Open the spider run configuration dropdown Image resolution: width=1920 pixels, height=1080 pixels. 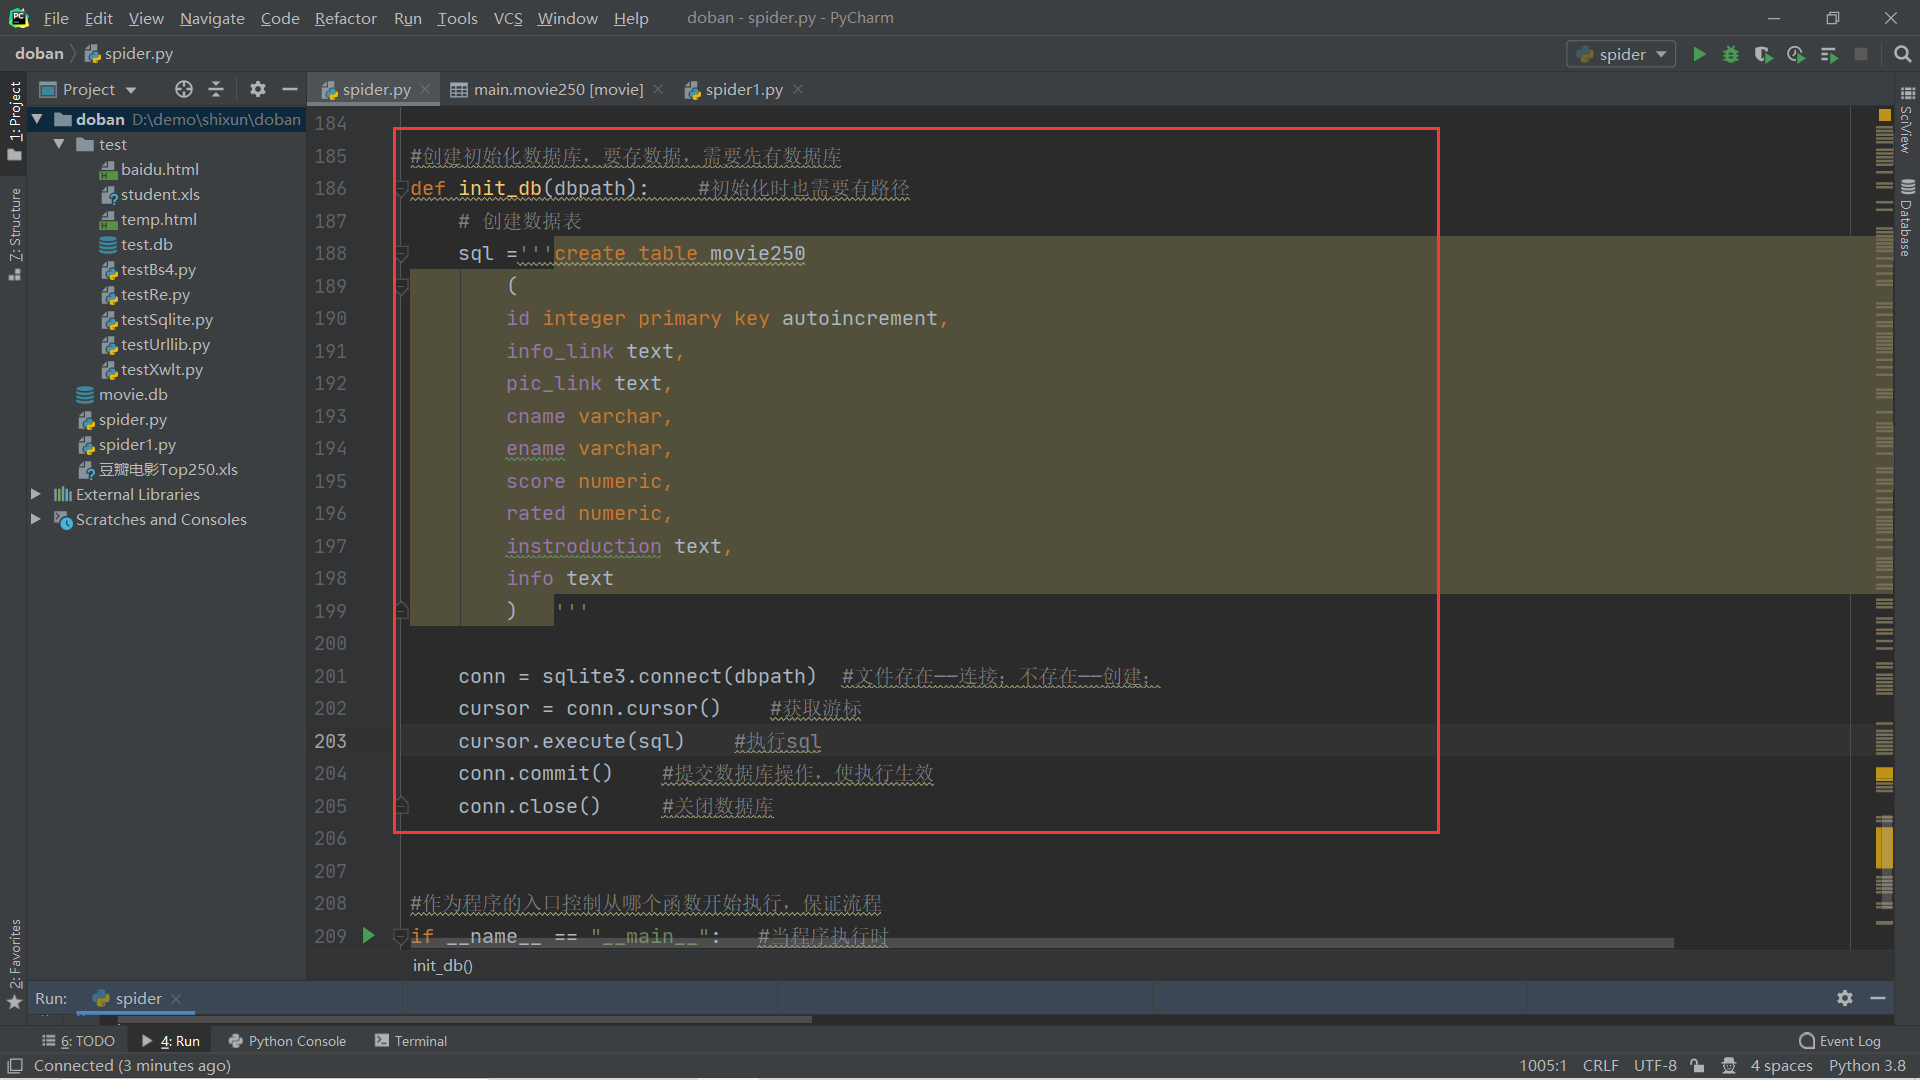point(1621,54)
